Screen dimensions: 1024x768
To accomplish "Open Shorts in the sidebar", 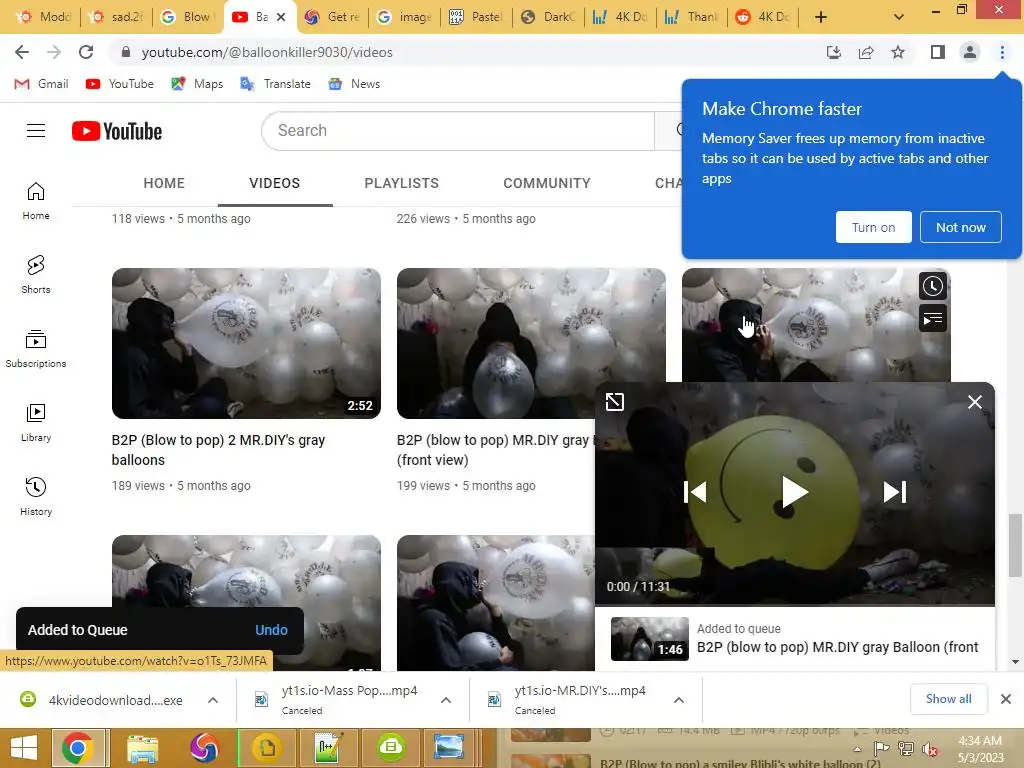I will tap(36, 275).
